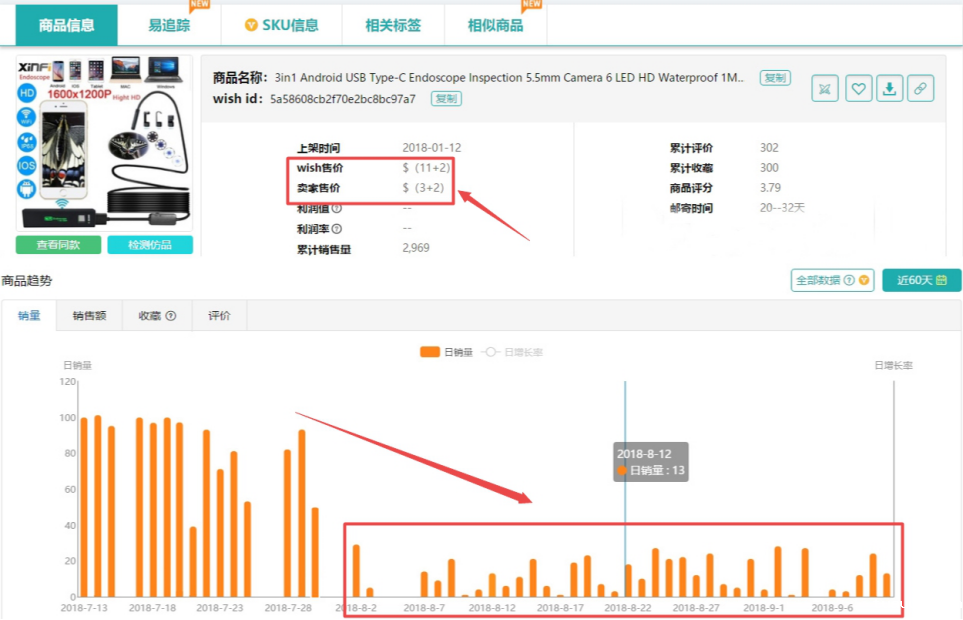963x620 pixels.
Task: Switch to the 易追踪 tab
Action: 169,25
